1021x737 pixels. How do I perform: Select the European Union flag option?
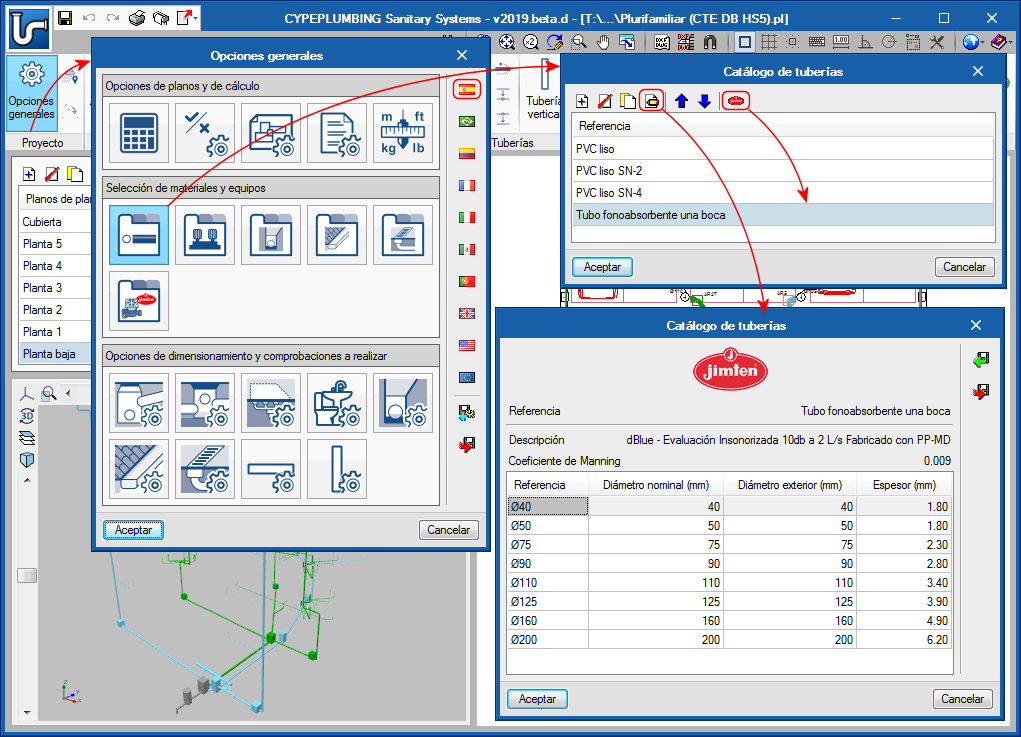click(467, 377)
